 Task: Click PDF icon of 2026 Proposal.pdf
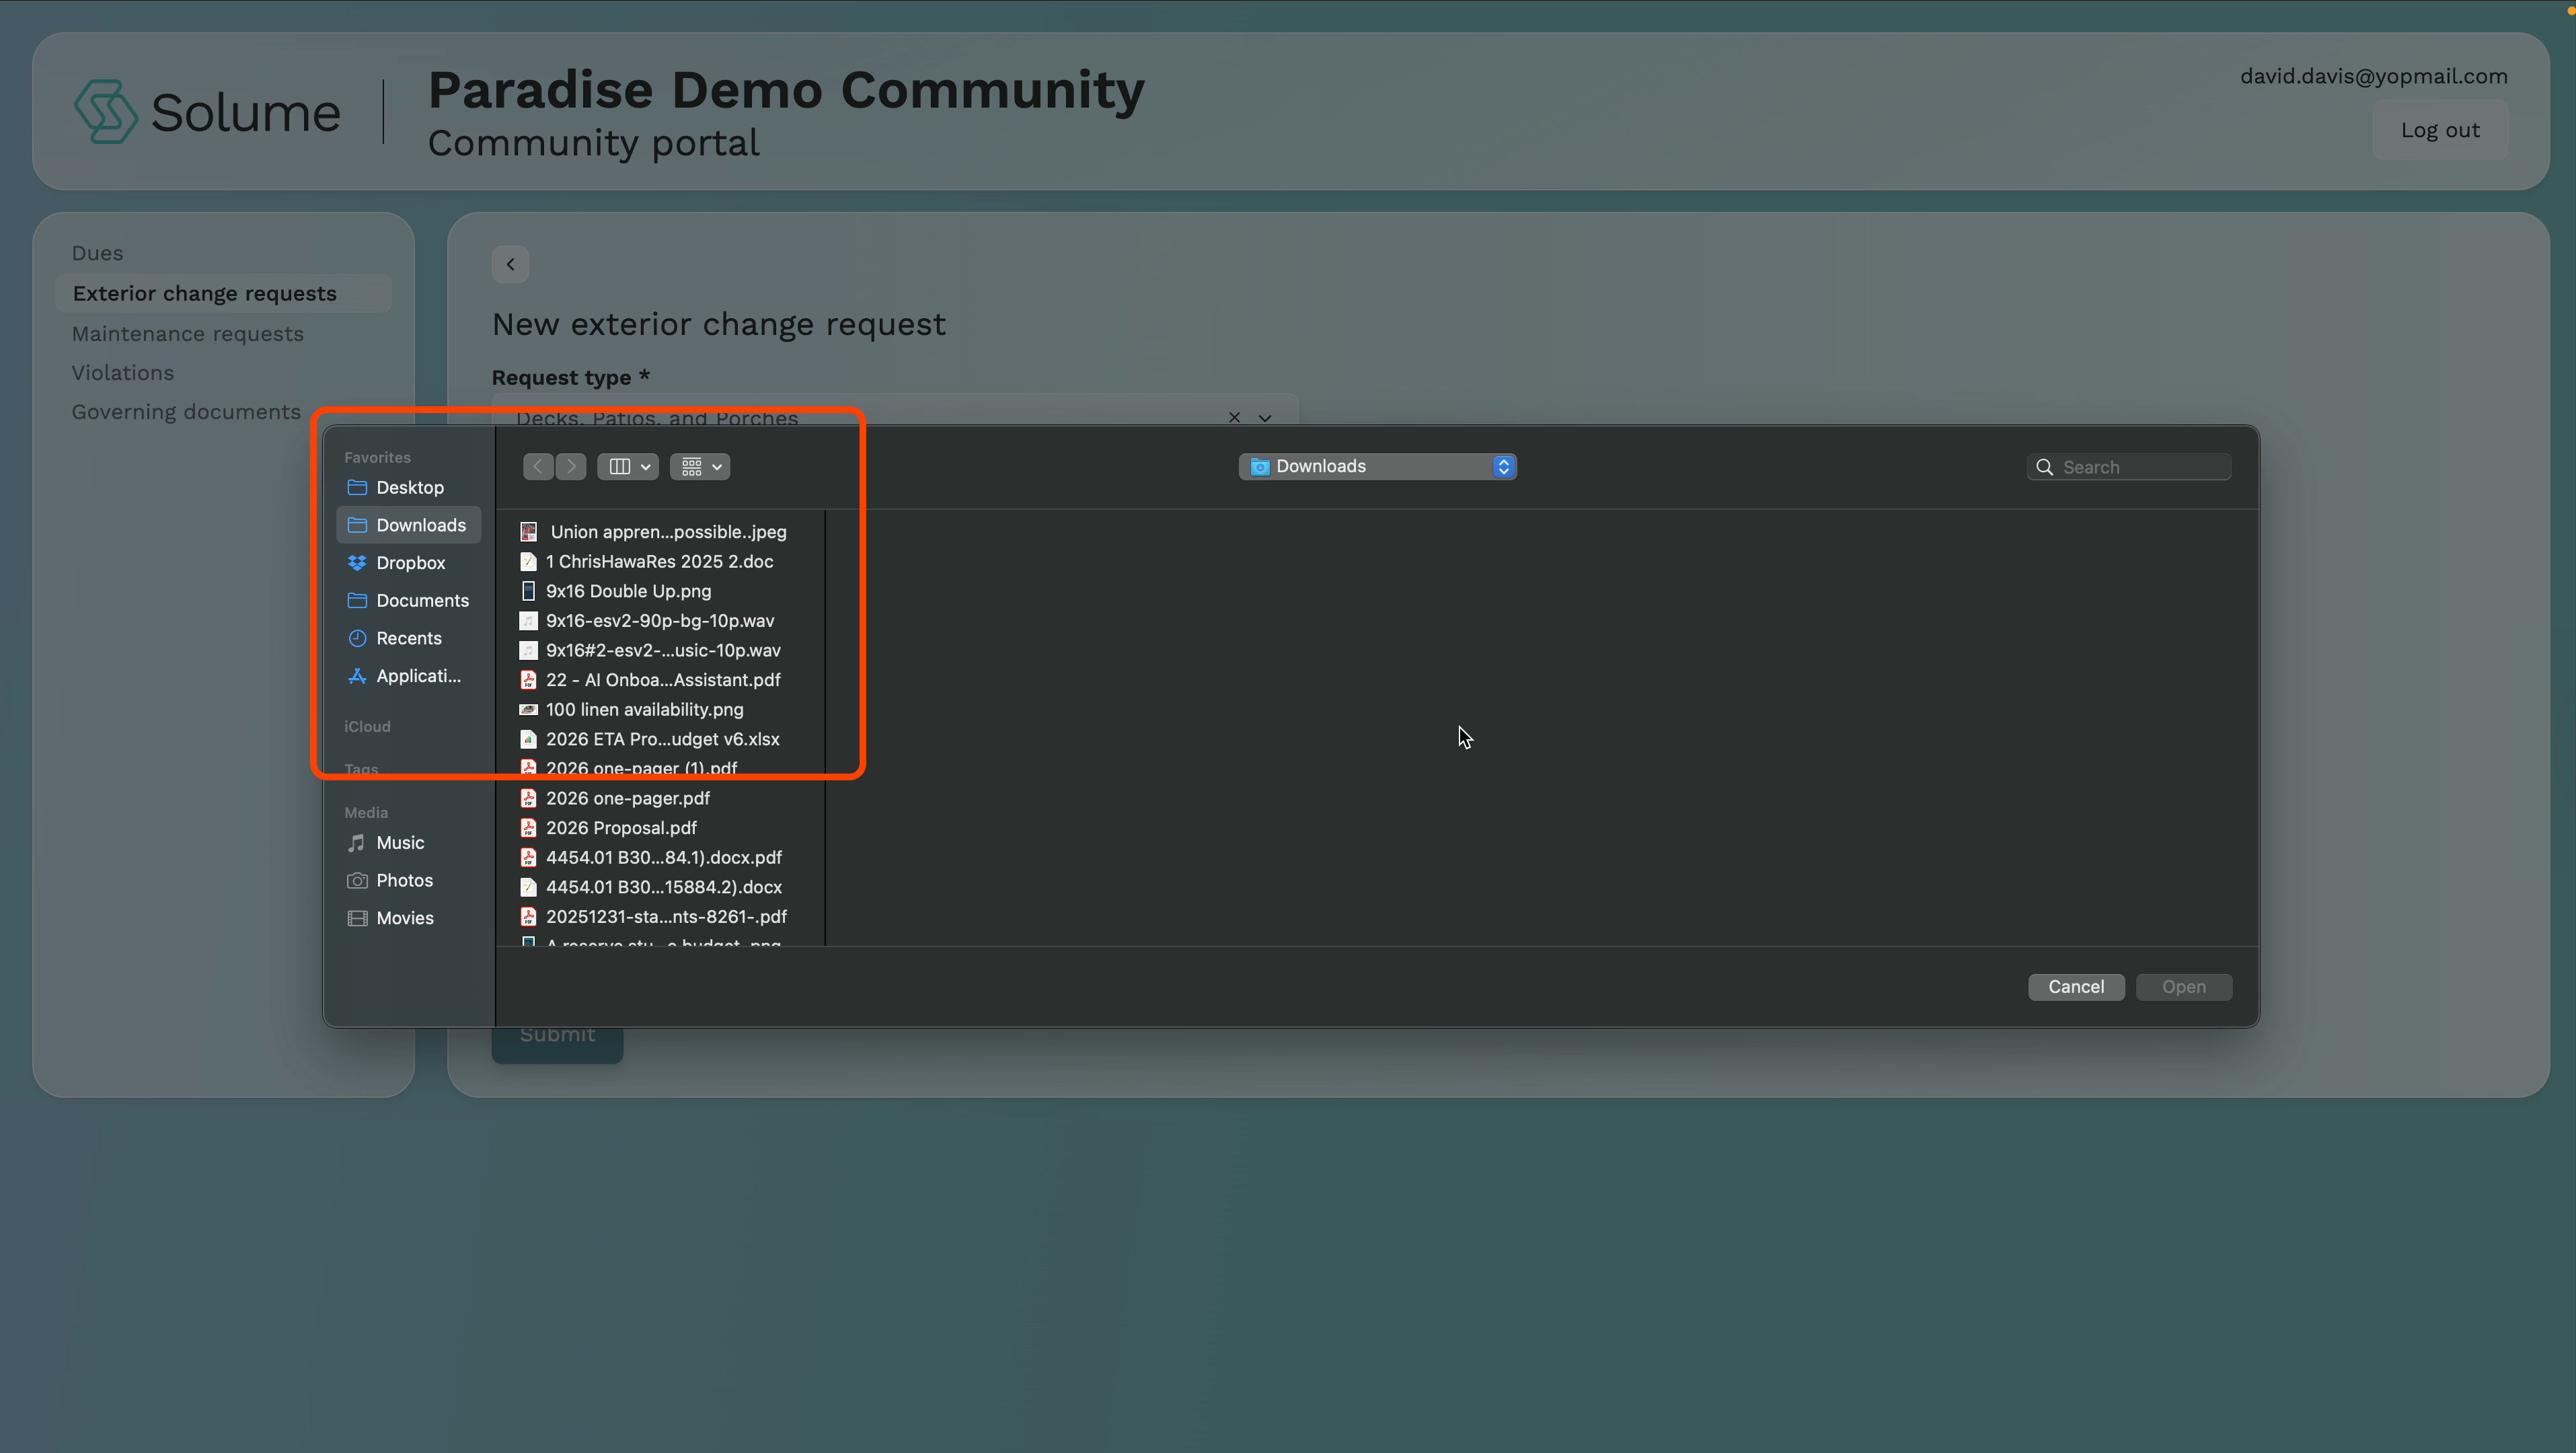click(x=528, y=828)
